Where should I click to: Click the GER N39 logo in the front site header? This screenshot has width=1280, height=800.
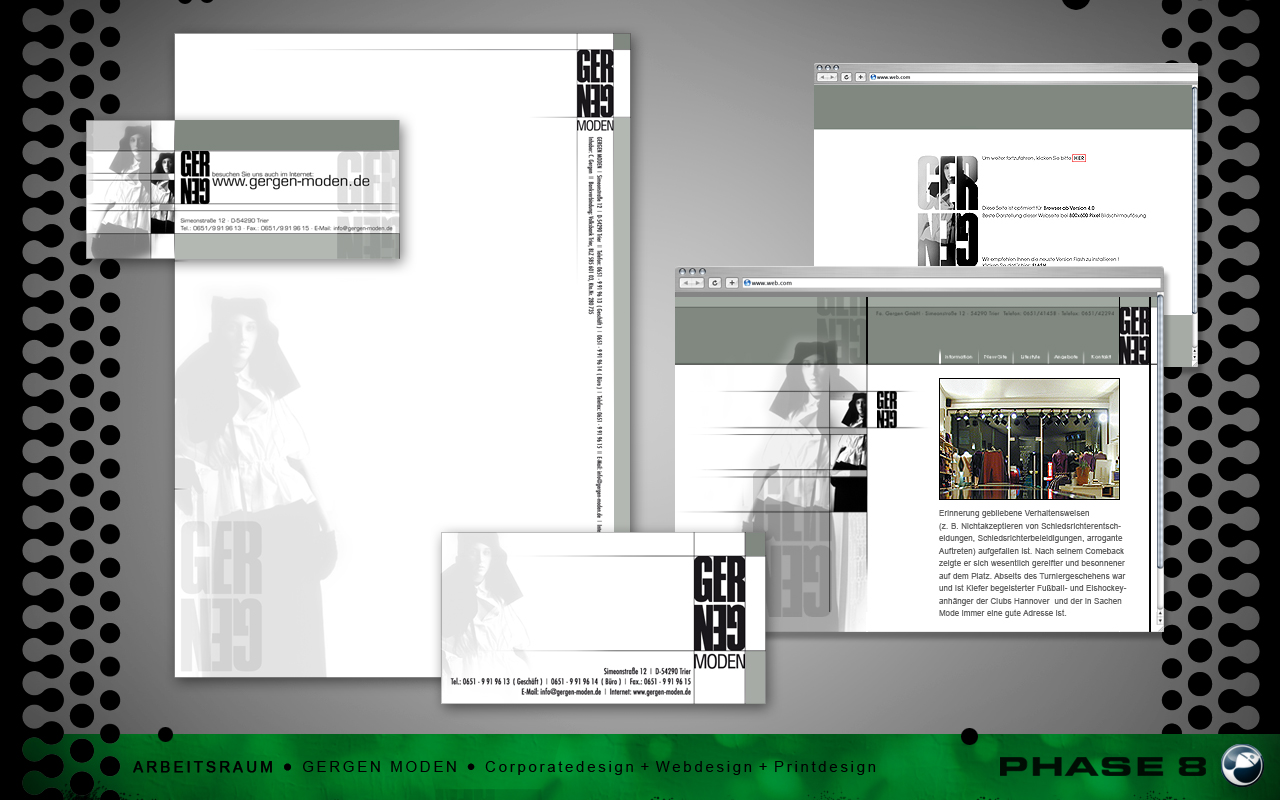pyautogui.click(x=1134, y=336)
